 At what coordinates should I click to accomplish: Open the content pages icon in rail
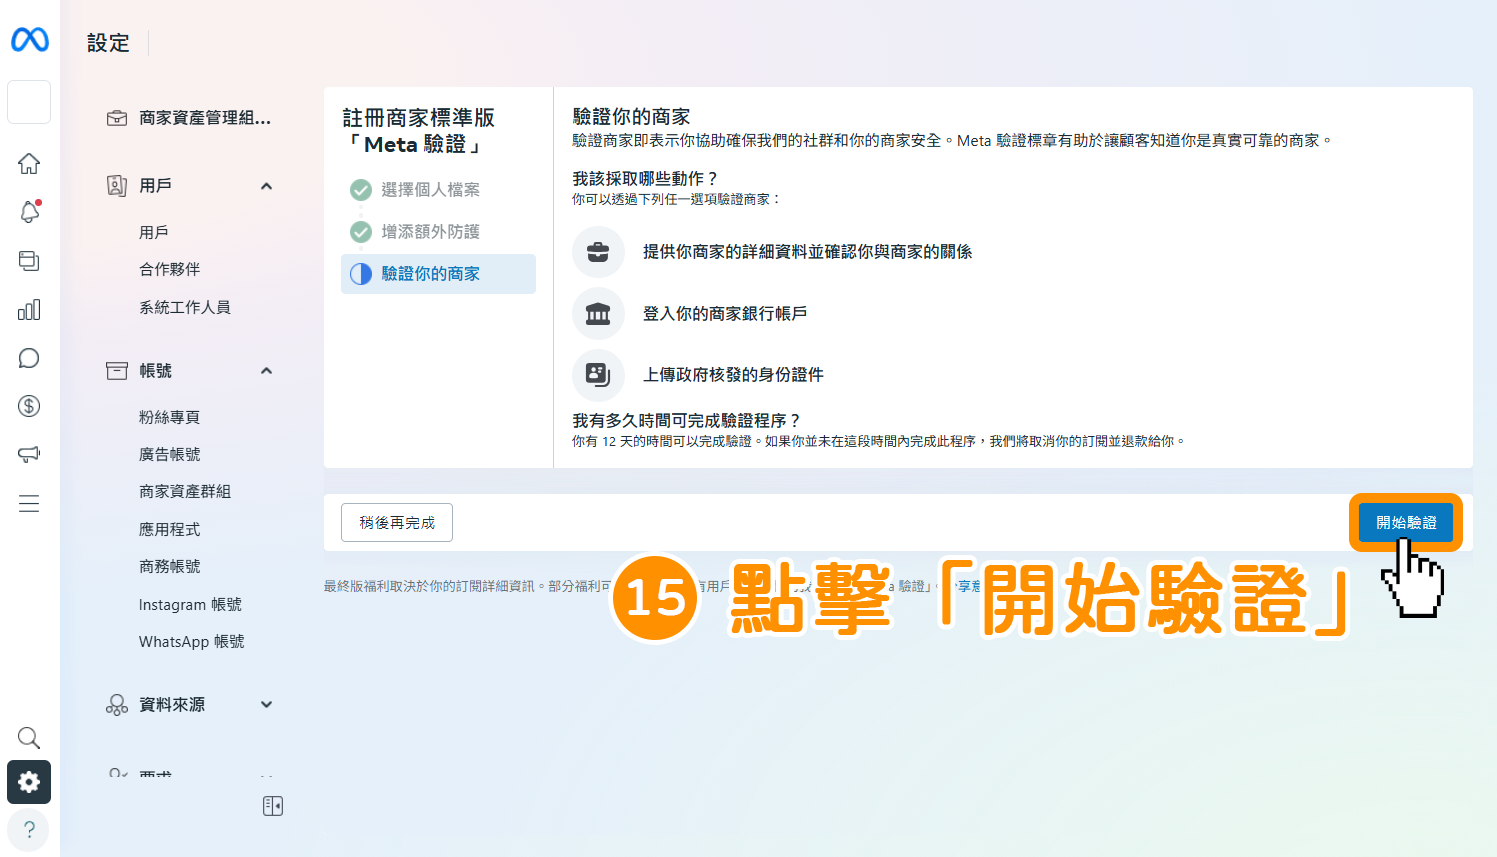(29, 261)
